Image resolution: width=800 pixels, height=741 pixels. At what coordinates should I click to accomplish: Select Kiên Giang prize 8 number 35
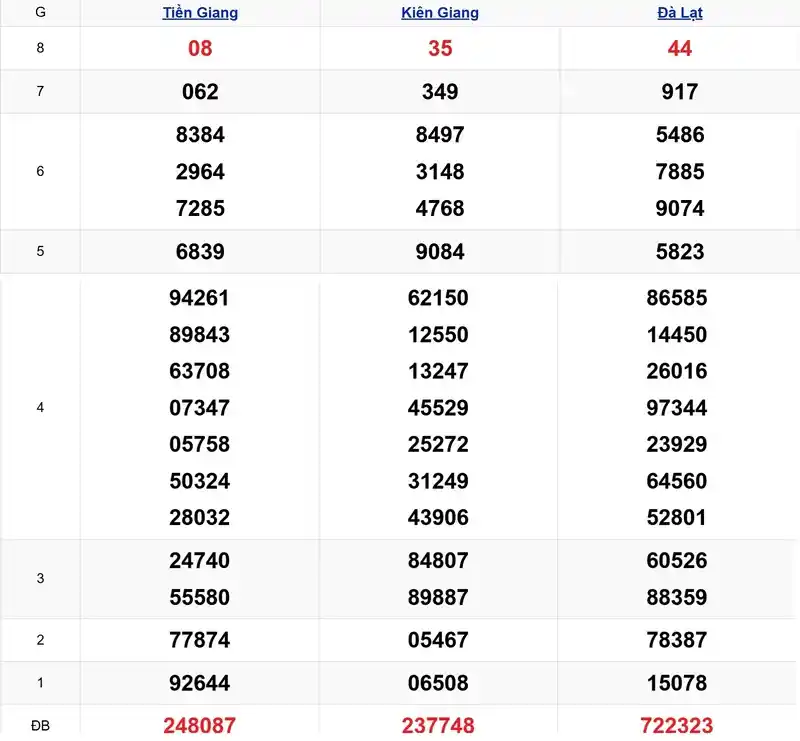pos(440,48)
